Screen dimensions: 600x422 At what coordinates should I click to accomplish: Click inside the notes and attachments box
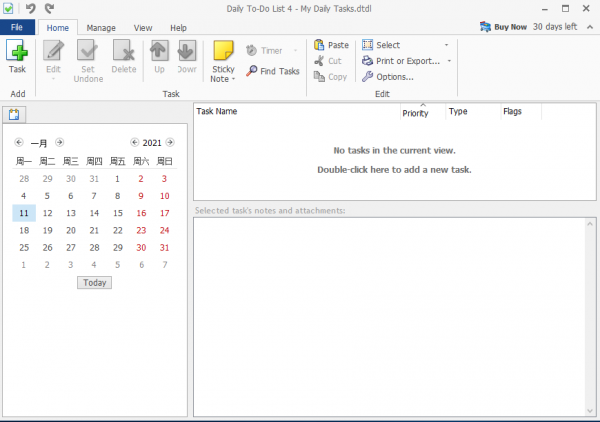390,317
